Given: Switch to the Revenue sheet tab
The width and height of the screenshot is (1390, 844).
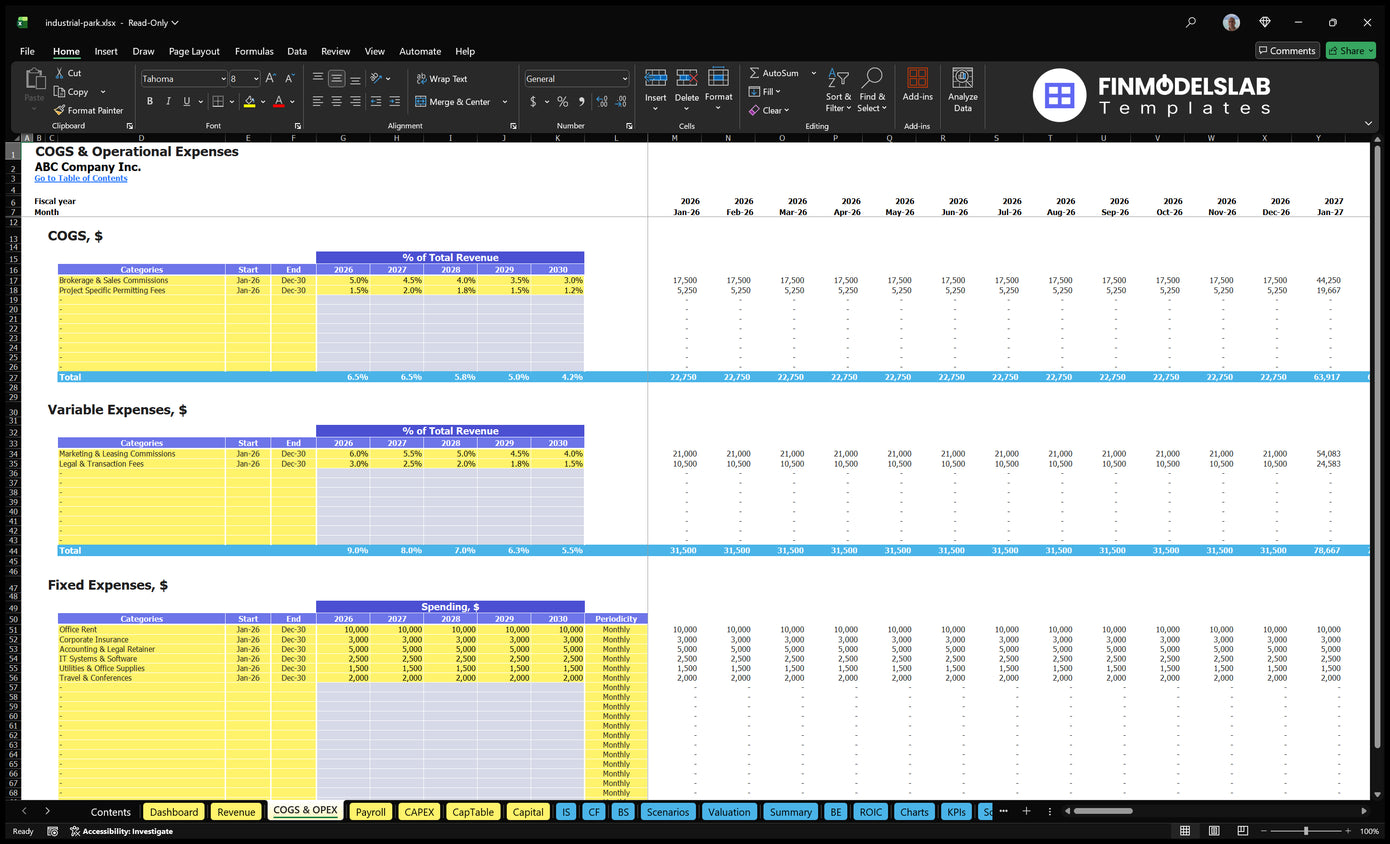Looking at the screenshot, I should (x=236, y=812).
